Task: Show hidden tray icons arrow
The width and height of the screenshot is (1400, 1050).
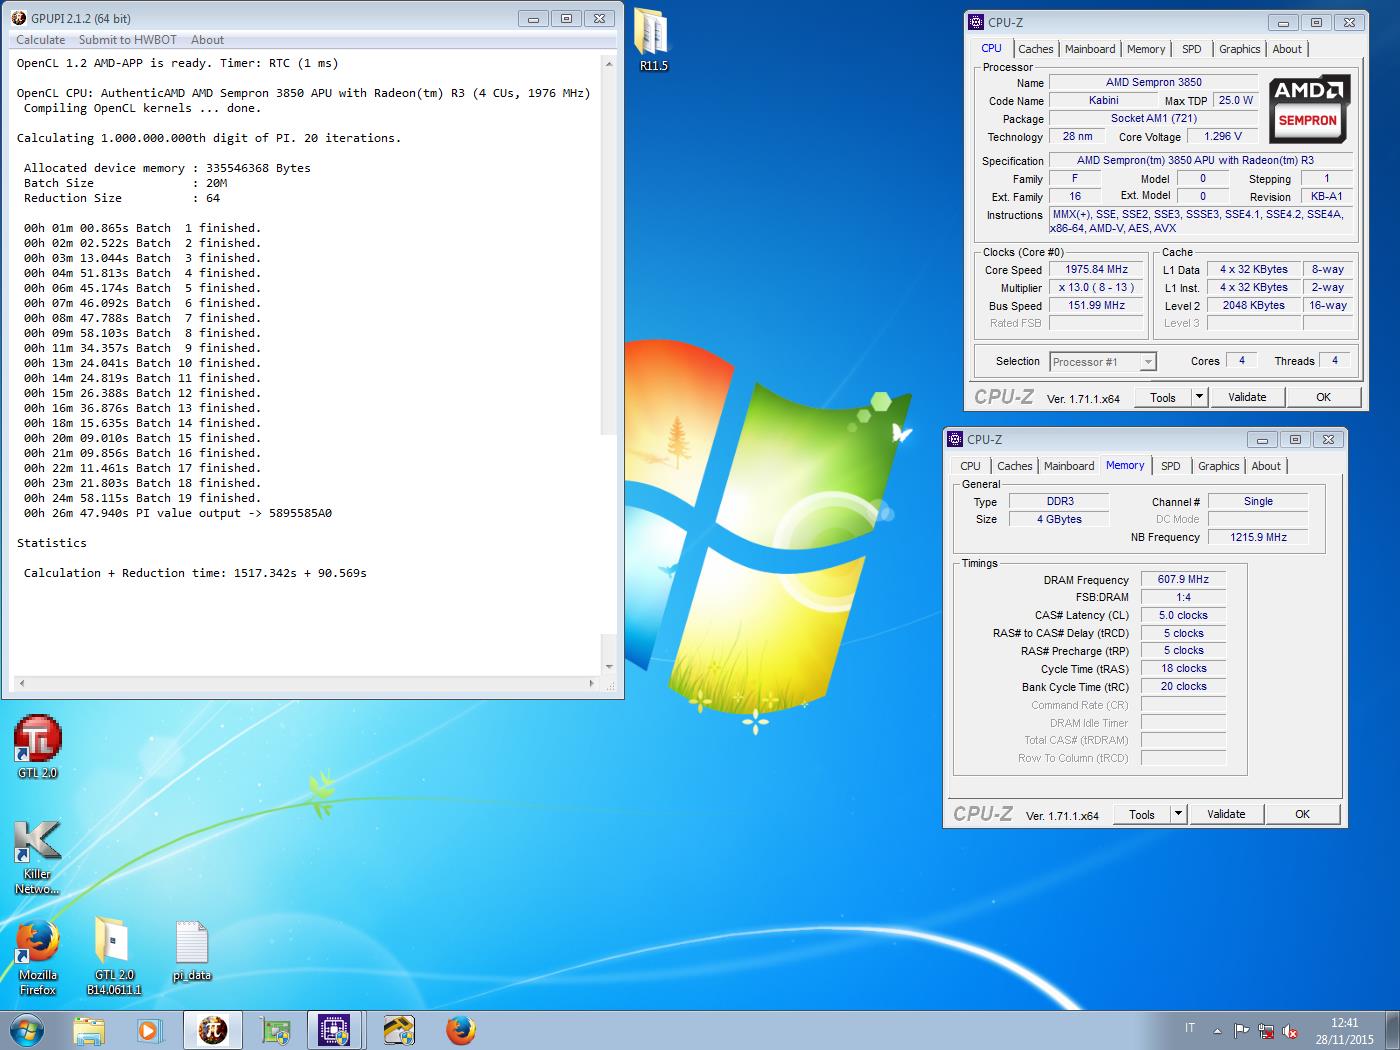Action: (1217, 1030)
